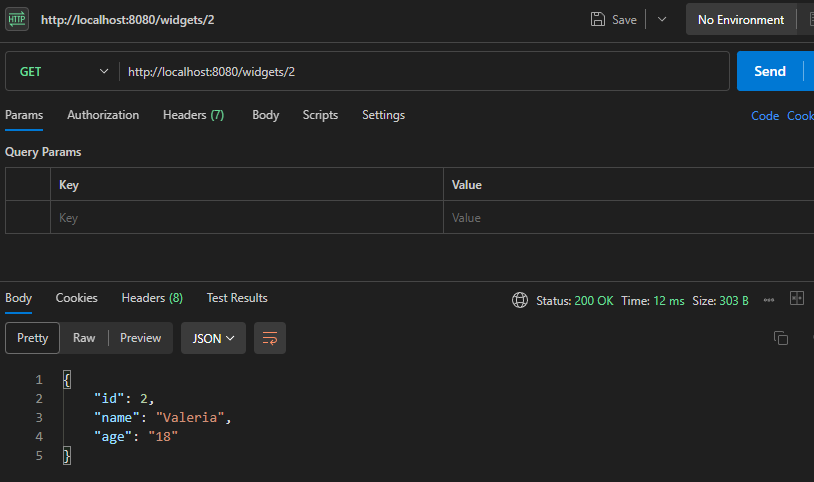814x482 pixels.
Task: Select the Pretty response view
Action: [x=33, y=338]
